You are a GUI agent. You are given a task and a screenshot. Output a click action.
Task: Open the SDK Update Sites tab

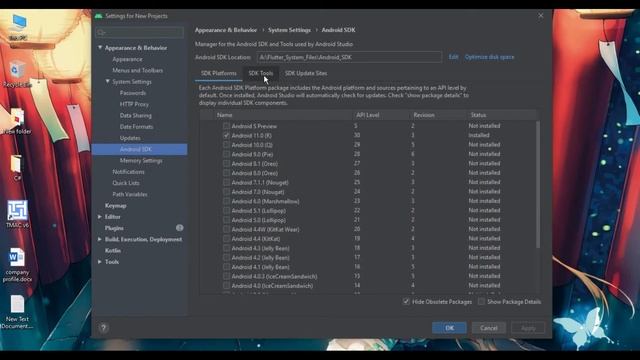coord(306,73)
